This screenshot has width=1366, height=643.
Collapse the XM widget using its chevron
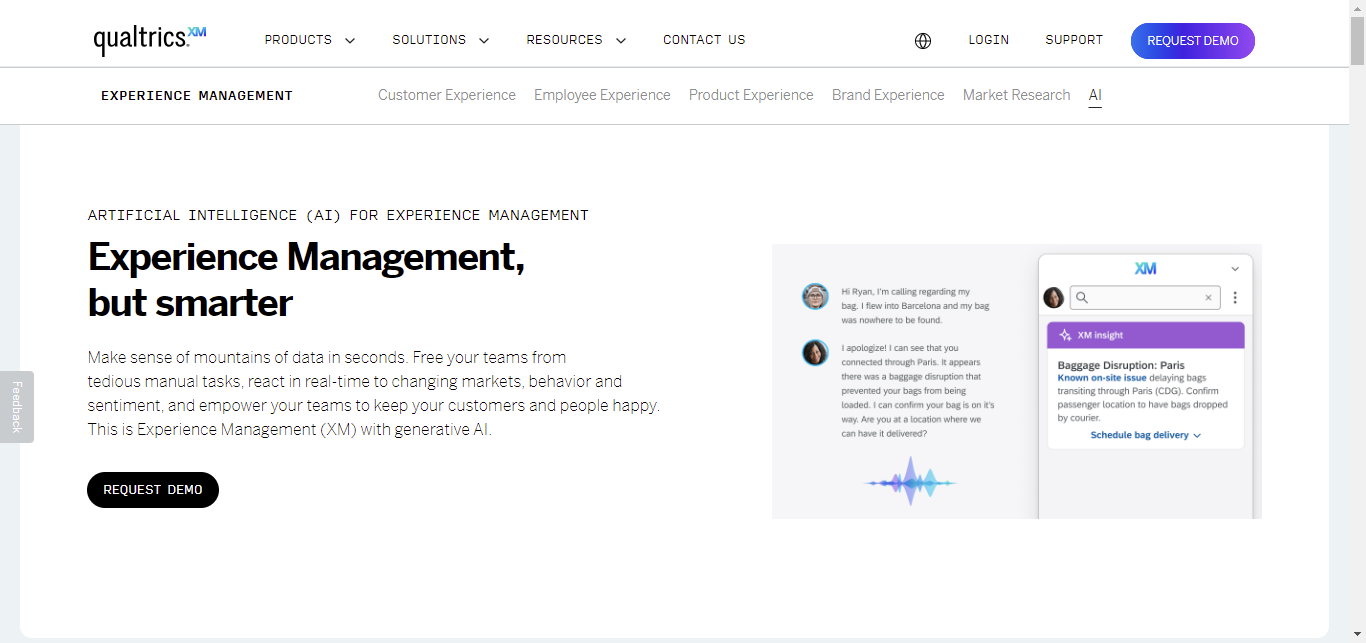[1235, 268]
